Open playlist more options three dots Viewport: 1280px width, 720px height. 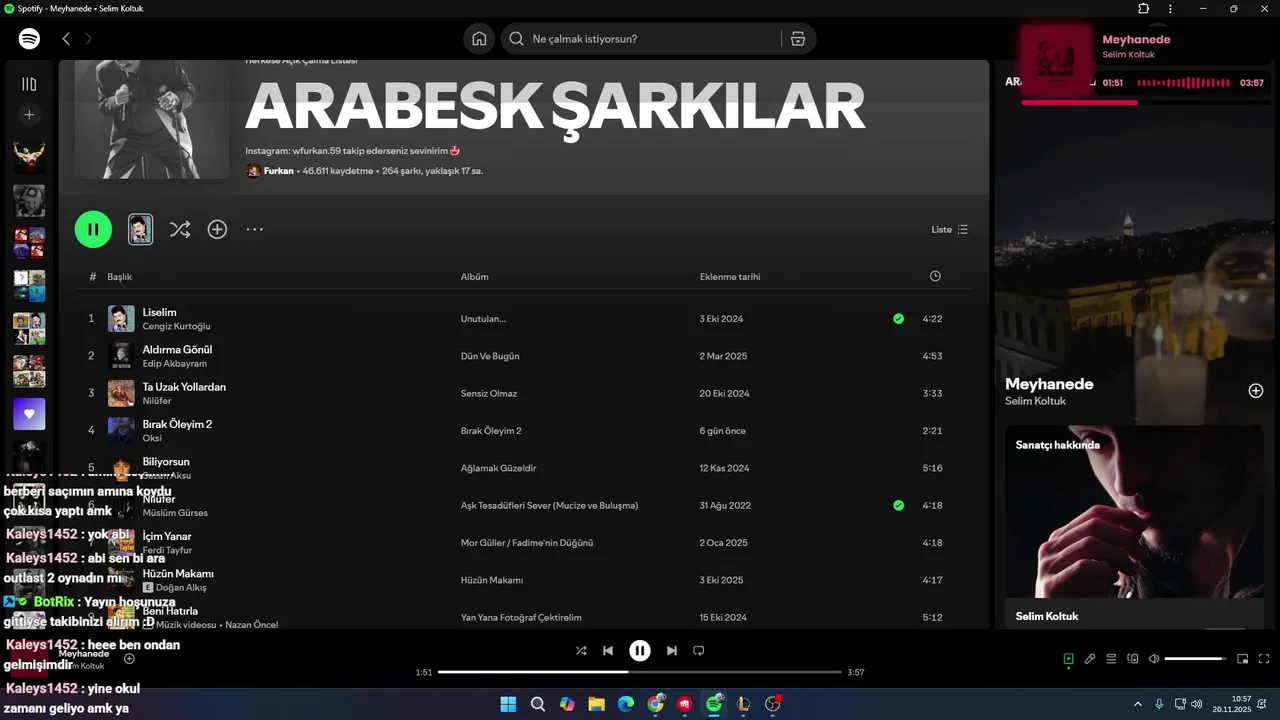[x=255, y=229]
